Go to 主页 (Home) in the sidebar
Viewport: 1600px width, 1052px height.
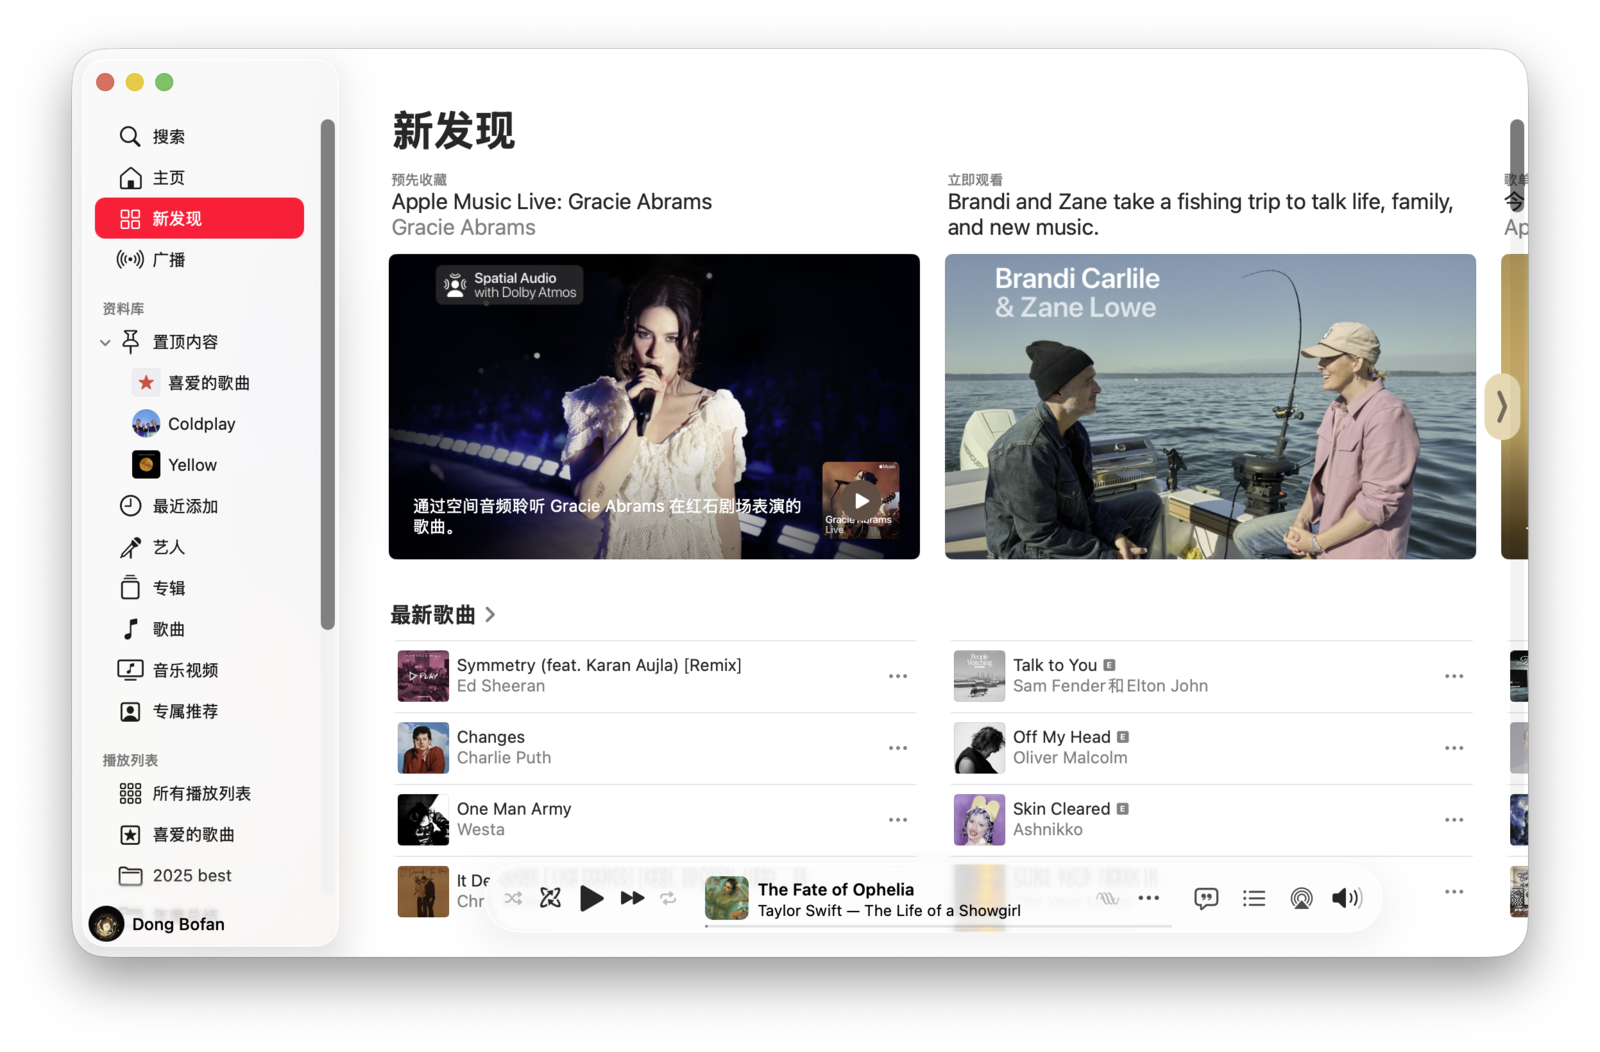point(168,178)
